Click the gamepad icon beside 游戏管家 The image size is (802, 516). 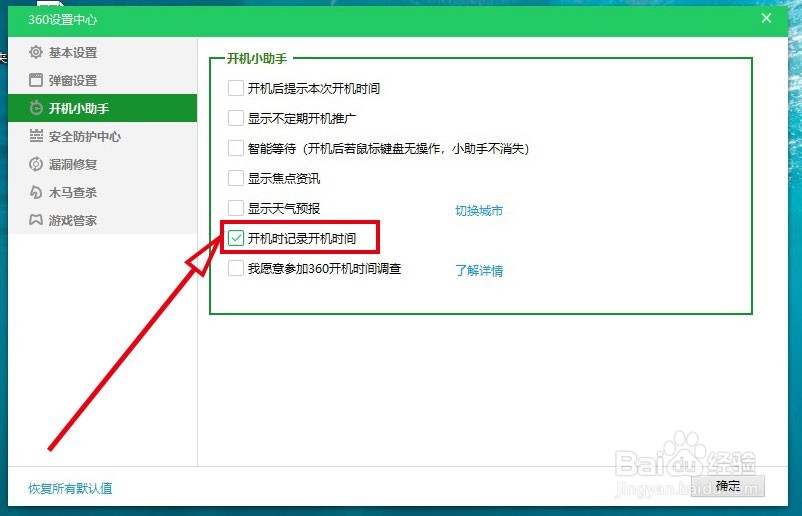(x=36, y=220)
